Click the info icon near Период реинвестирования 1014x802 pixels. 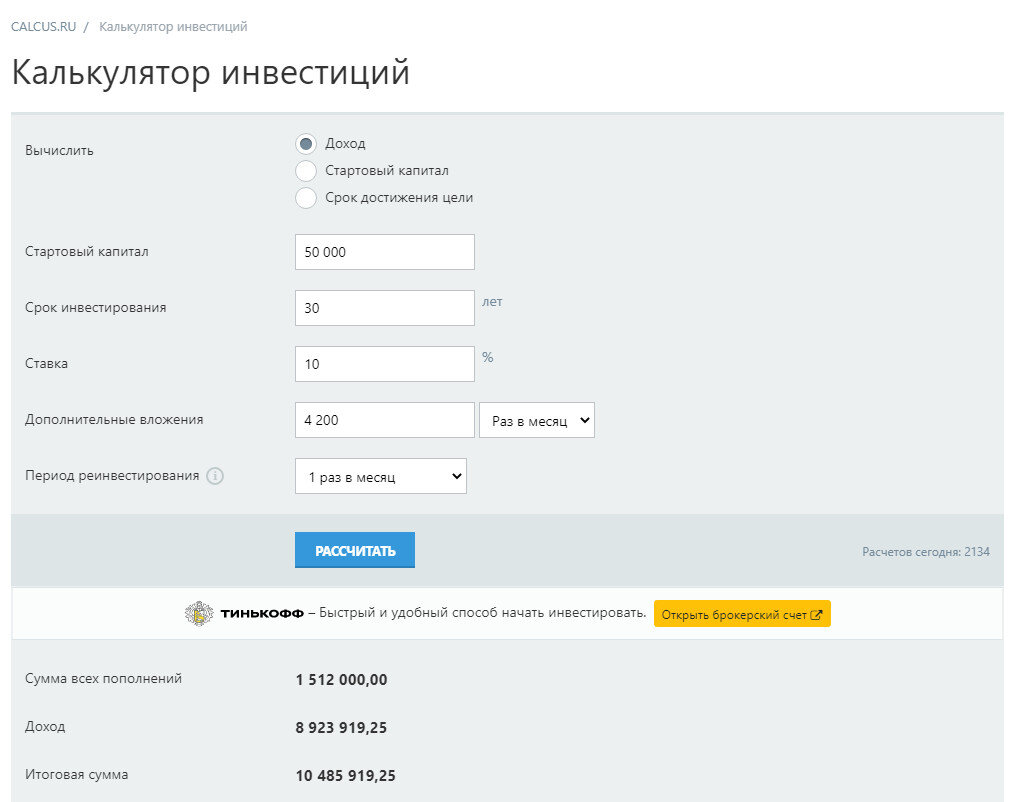click(x=214, y=477)
